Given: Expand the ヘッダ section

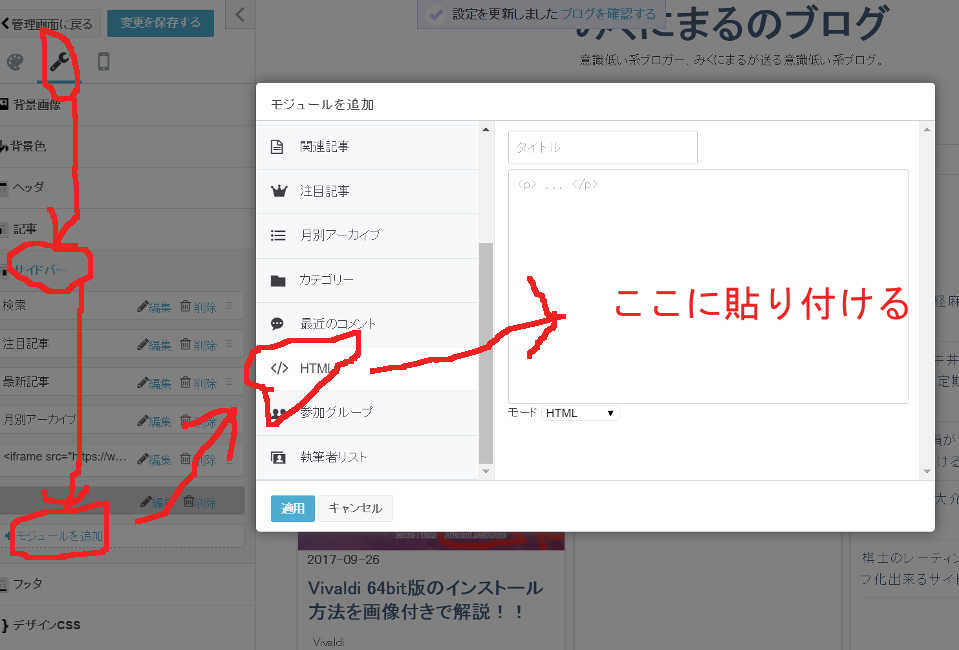Looking at the screenshot, I should tap(127, 187).
